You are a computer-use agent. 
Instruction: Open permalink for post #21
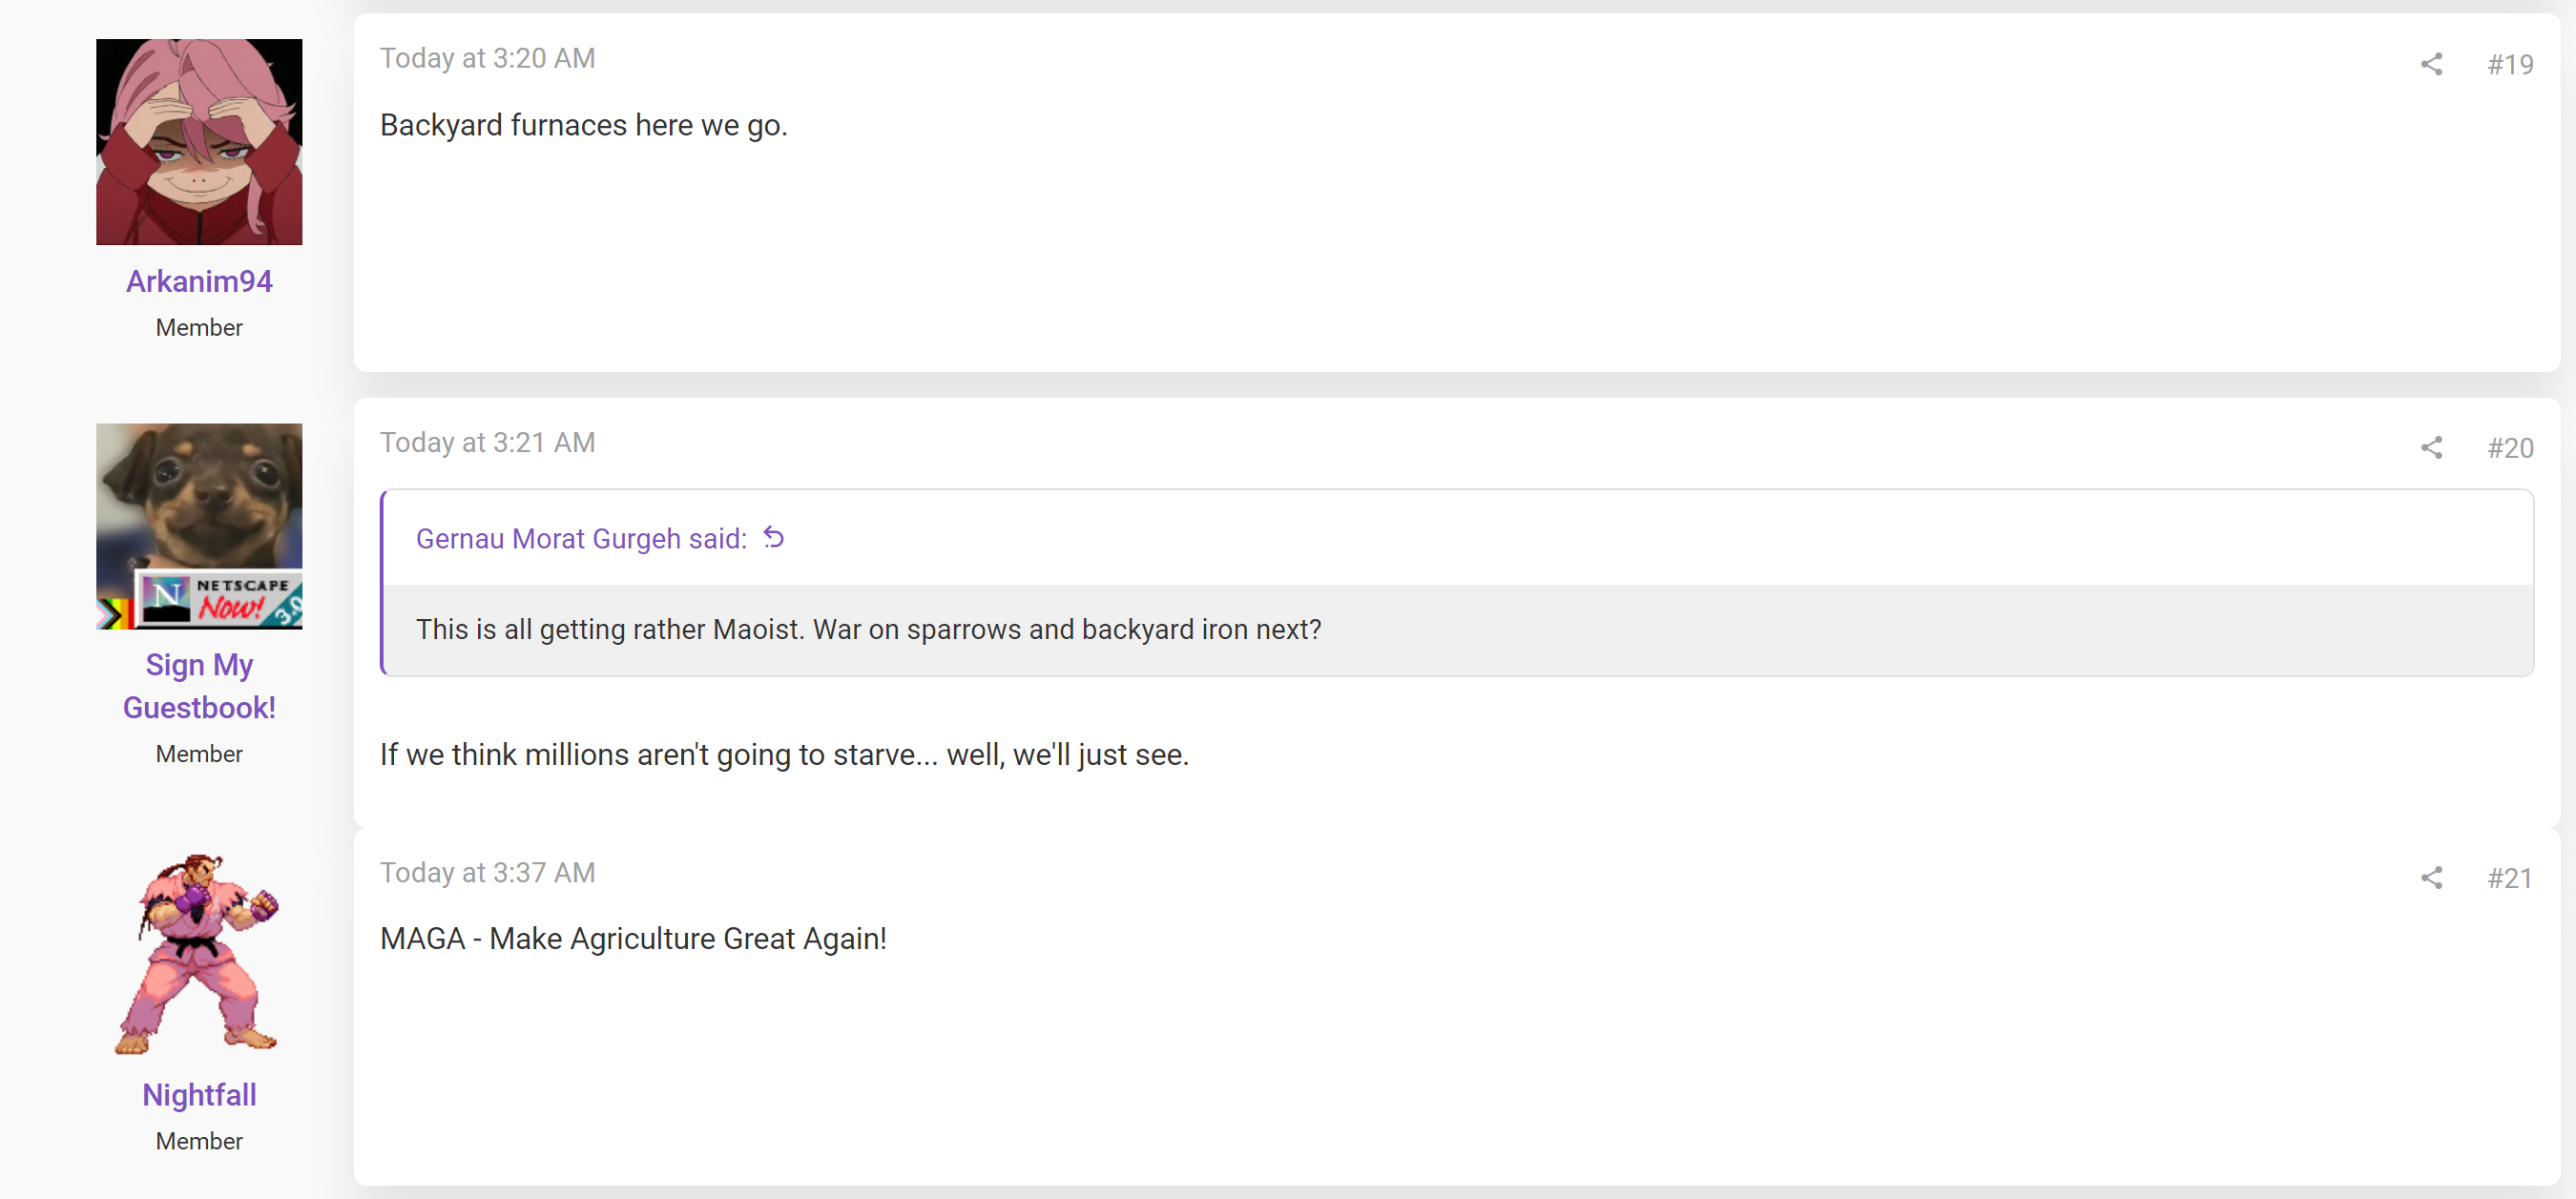2510,878
